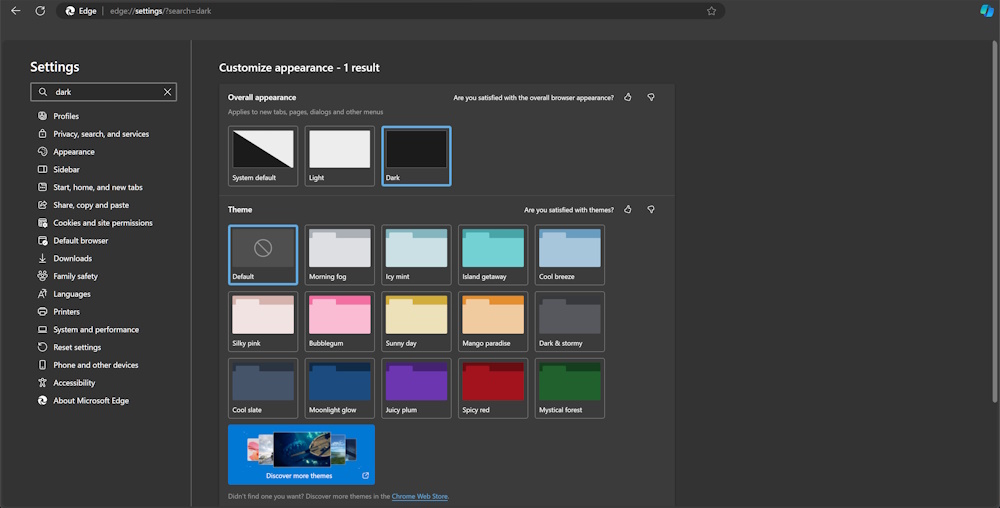Open System and performance settings

(88, 330)
